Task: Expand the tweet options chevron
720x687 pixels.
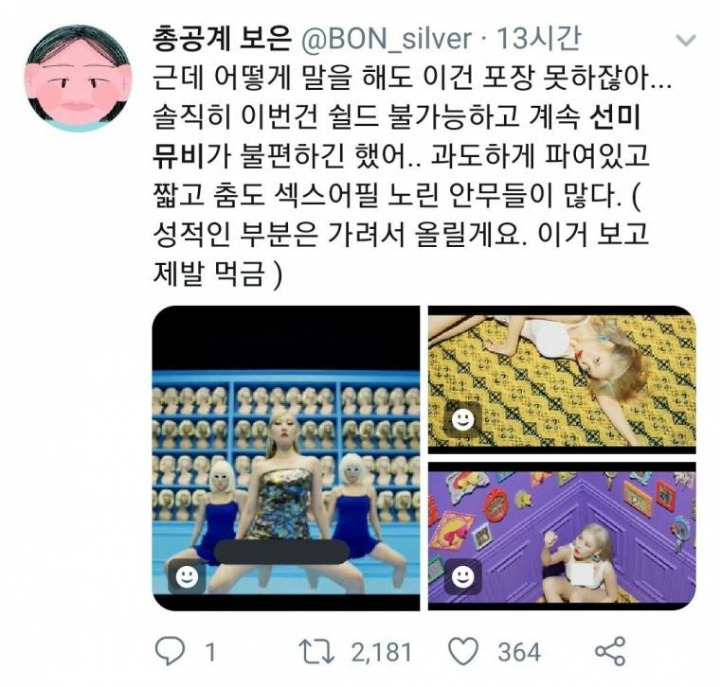Action: [x=686, y=41]
